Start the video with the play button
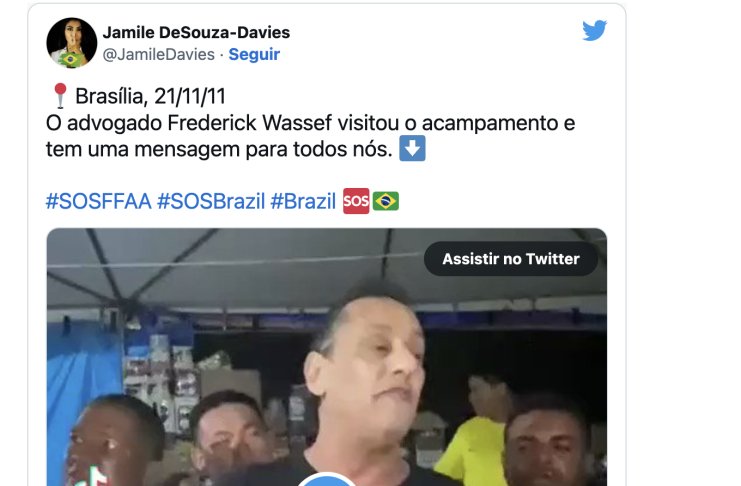The height and width of the screenshot is (486, 741). point(326,479)
